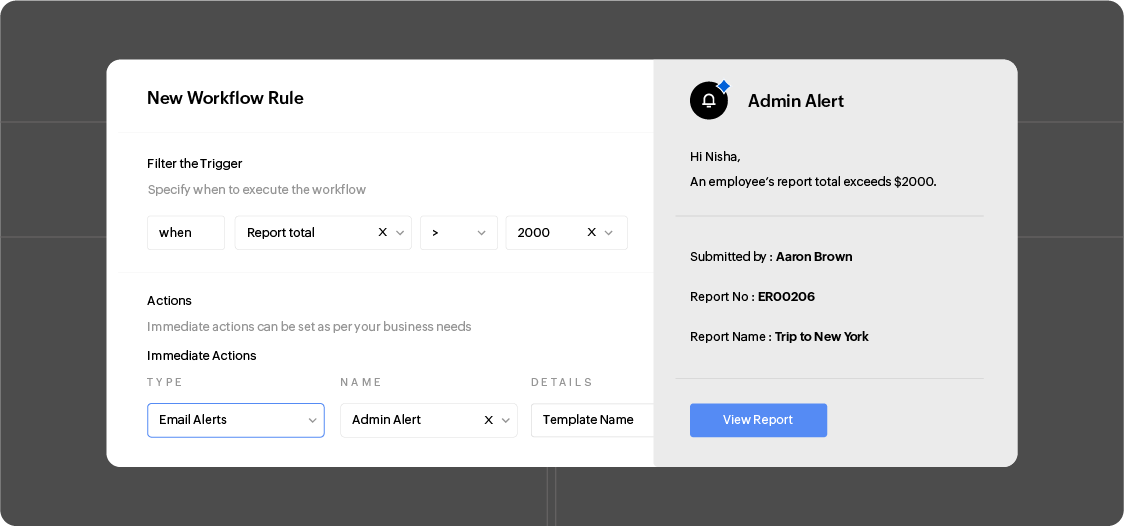Click the 'when' condition field
Image resolution: width=1124 pixels, height=526 pixels.
(186, 233)
